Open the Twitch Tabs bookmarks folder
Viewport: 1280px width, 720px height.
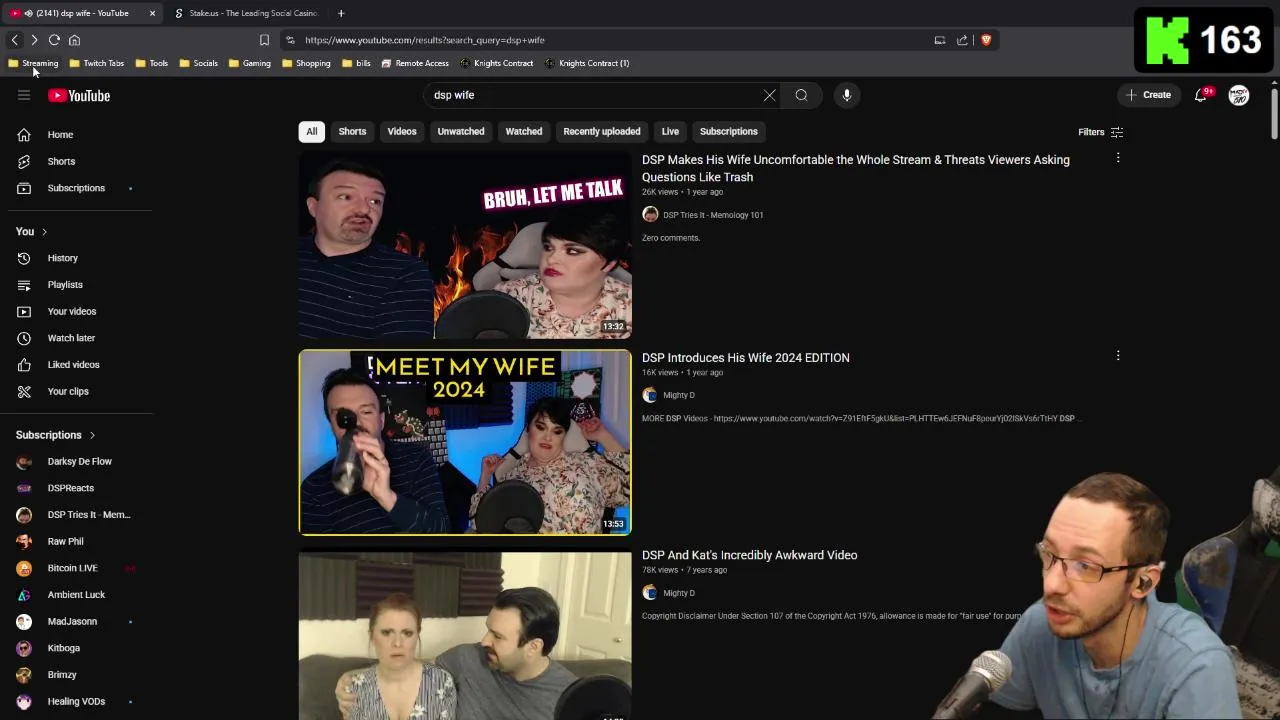(96, 63)
